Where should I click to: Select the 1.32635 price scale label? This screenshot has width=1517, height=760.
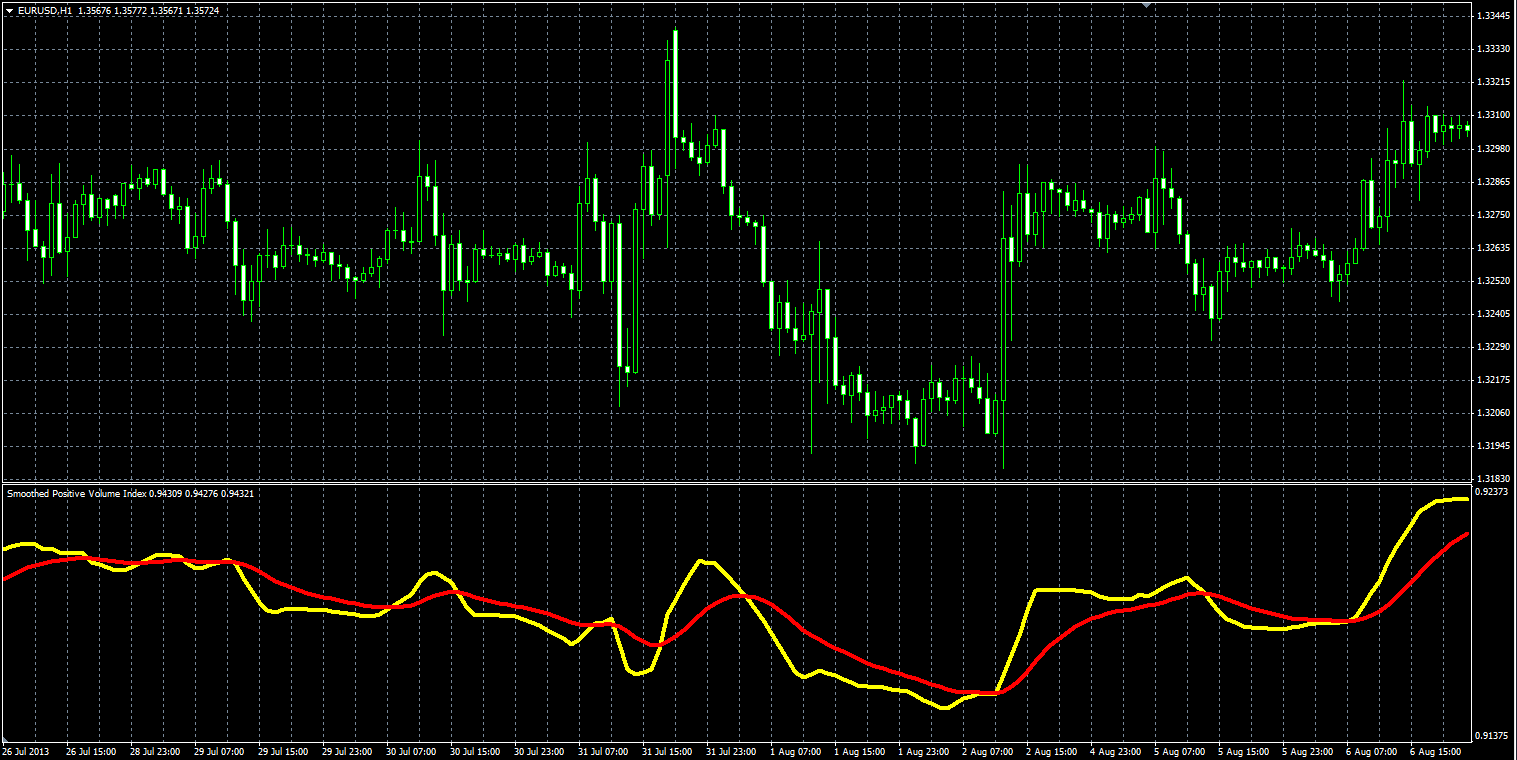pyautogui.click(x=1493, y=248)
